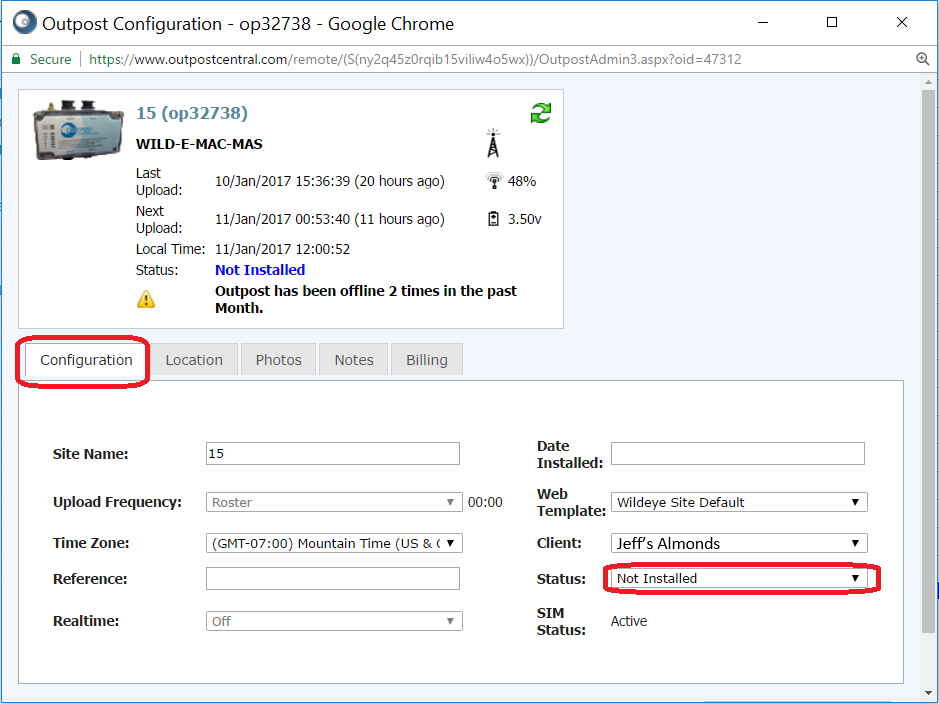Image resolution: width=939 pixels, height=704 pixels.
Task: Expand the Client dropdown
Action: pos(739,543)
